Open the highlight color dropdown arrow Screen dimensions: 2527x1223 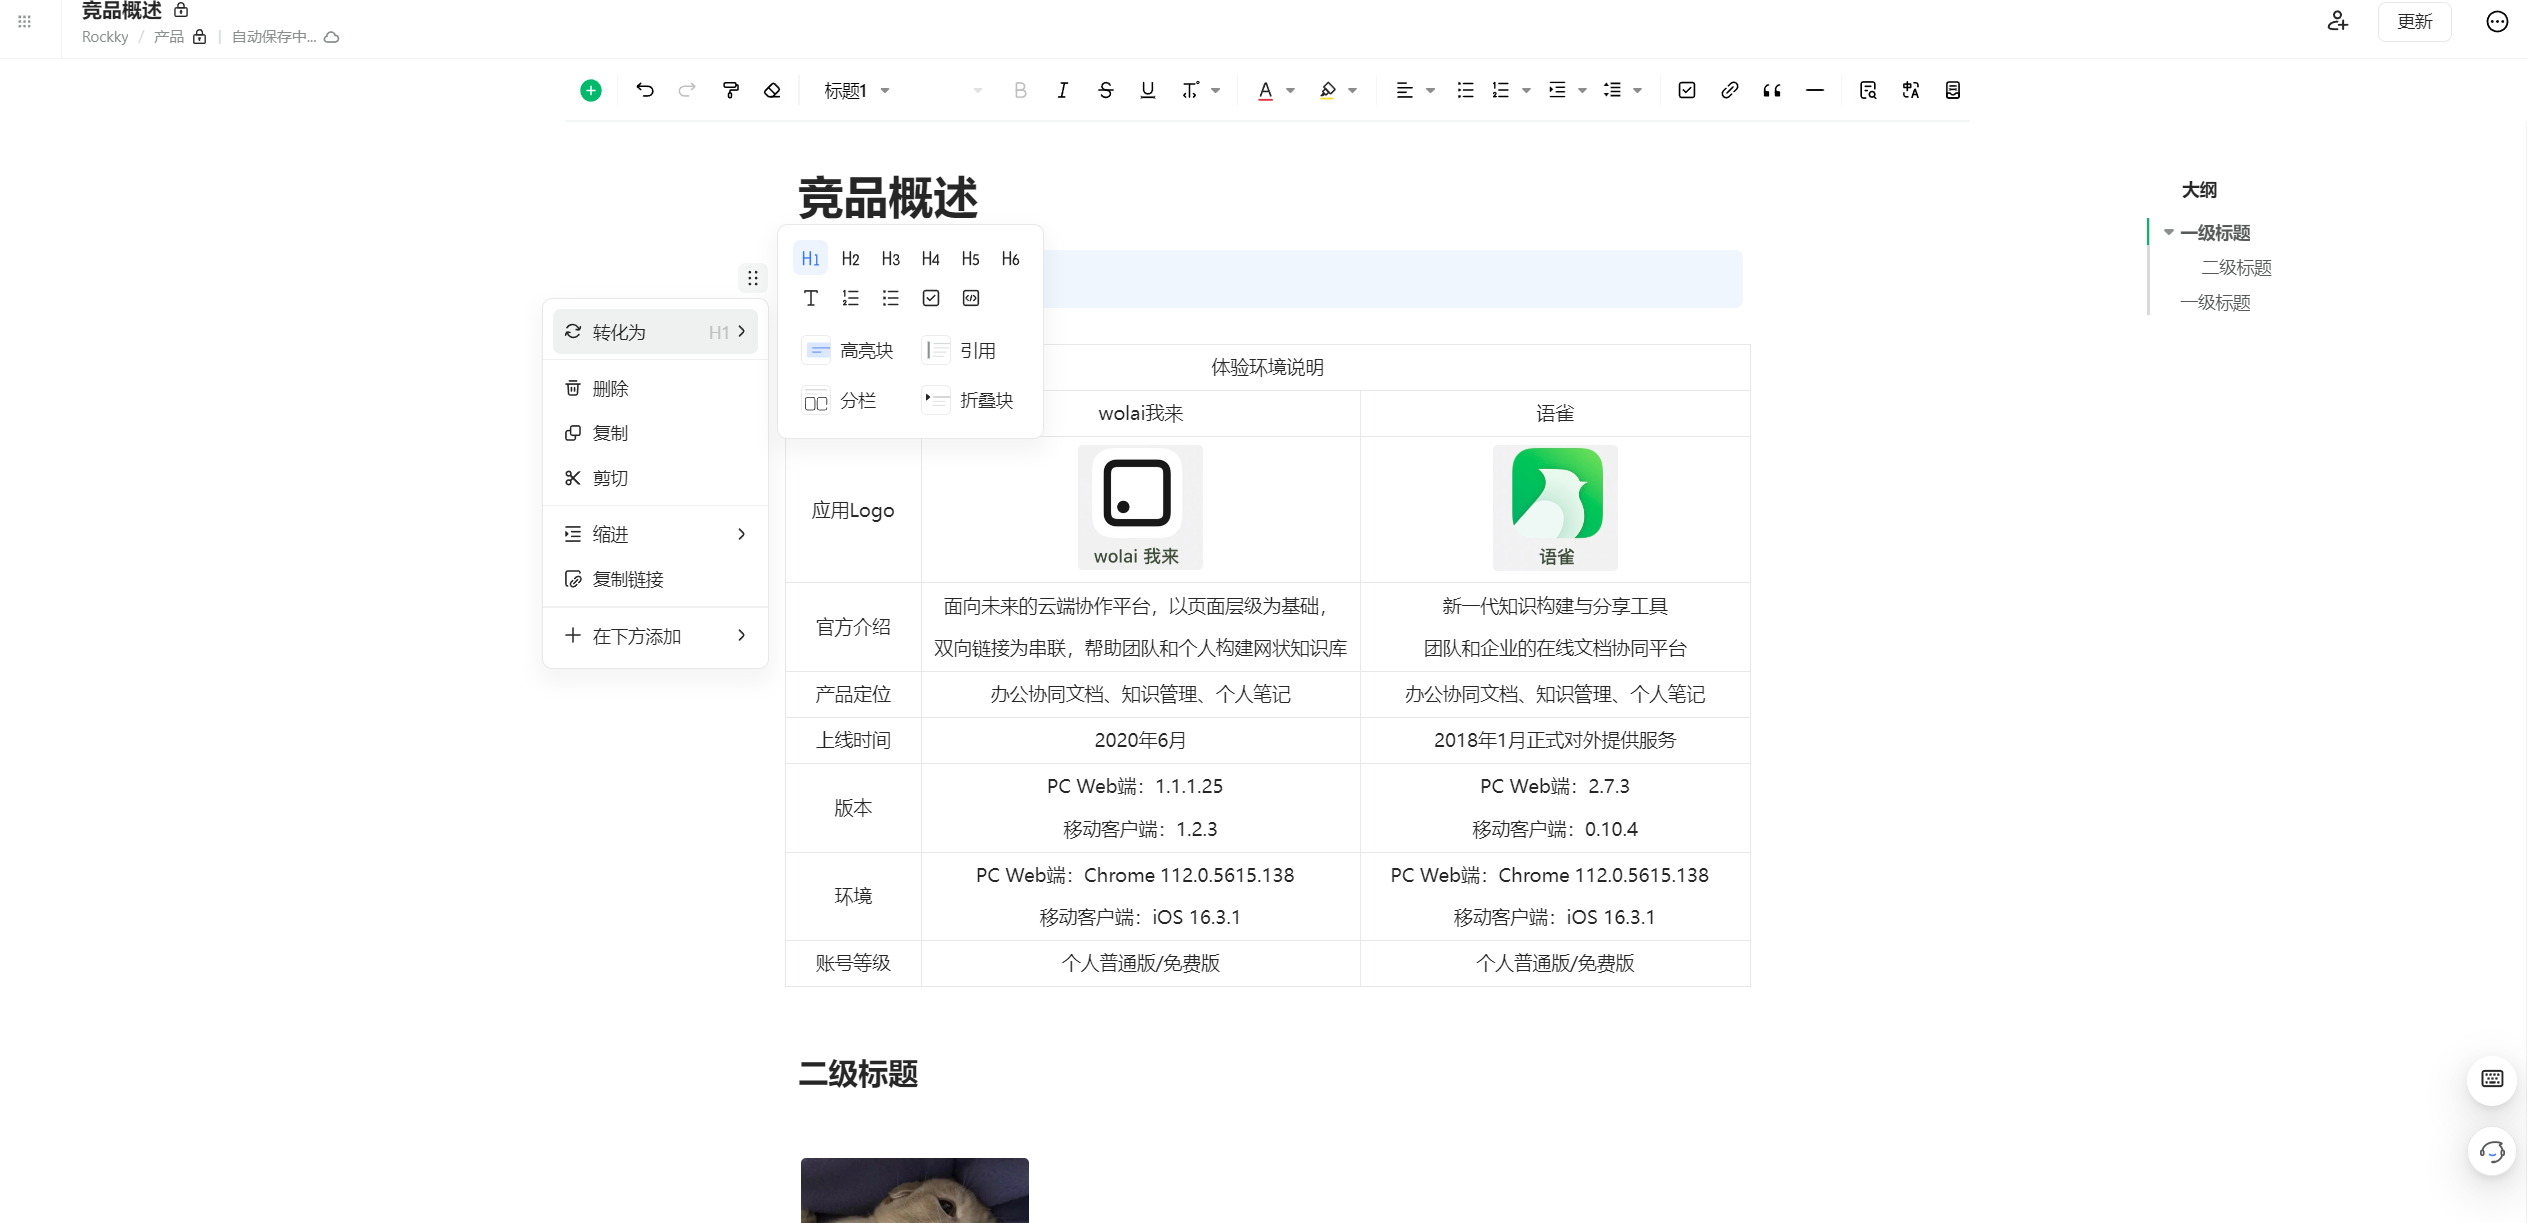[x=1352, y=91]
